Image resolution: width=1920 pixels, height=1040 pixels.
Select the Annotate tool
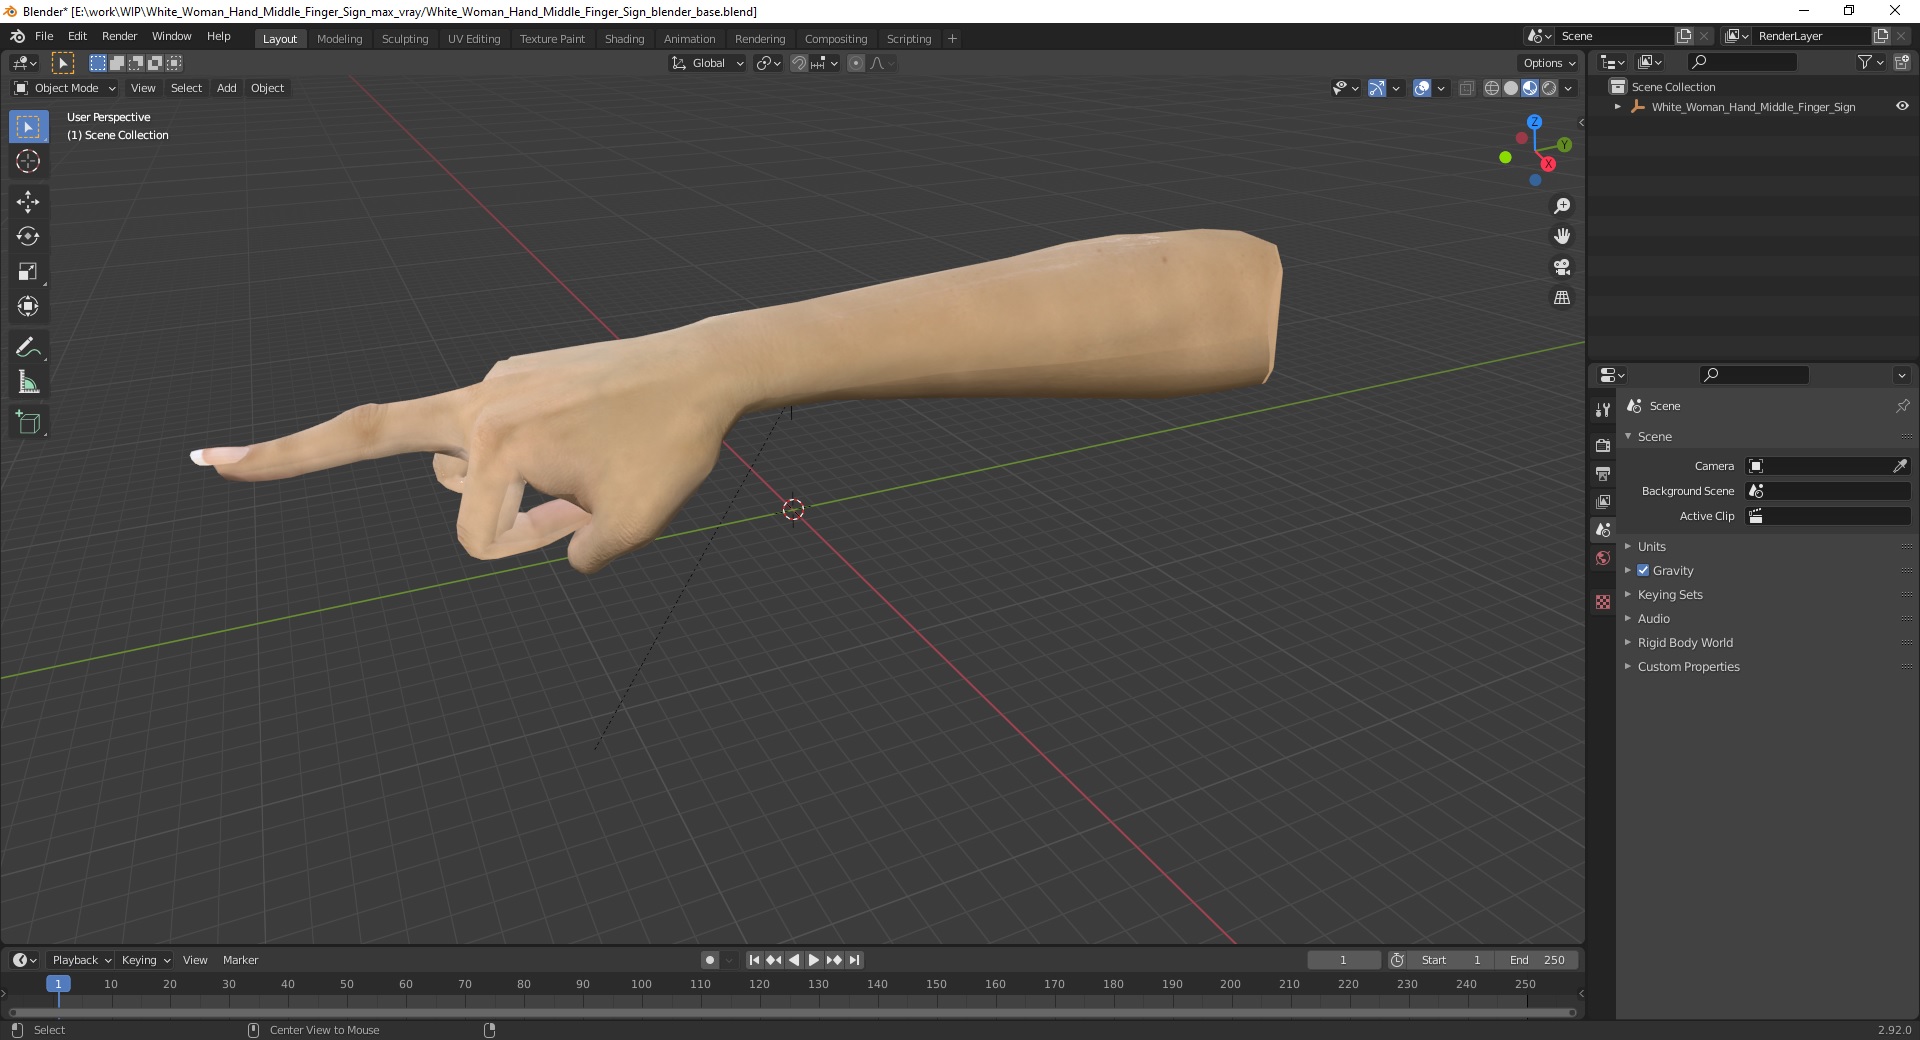point(28,347)
